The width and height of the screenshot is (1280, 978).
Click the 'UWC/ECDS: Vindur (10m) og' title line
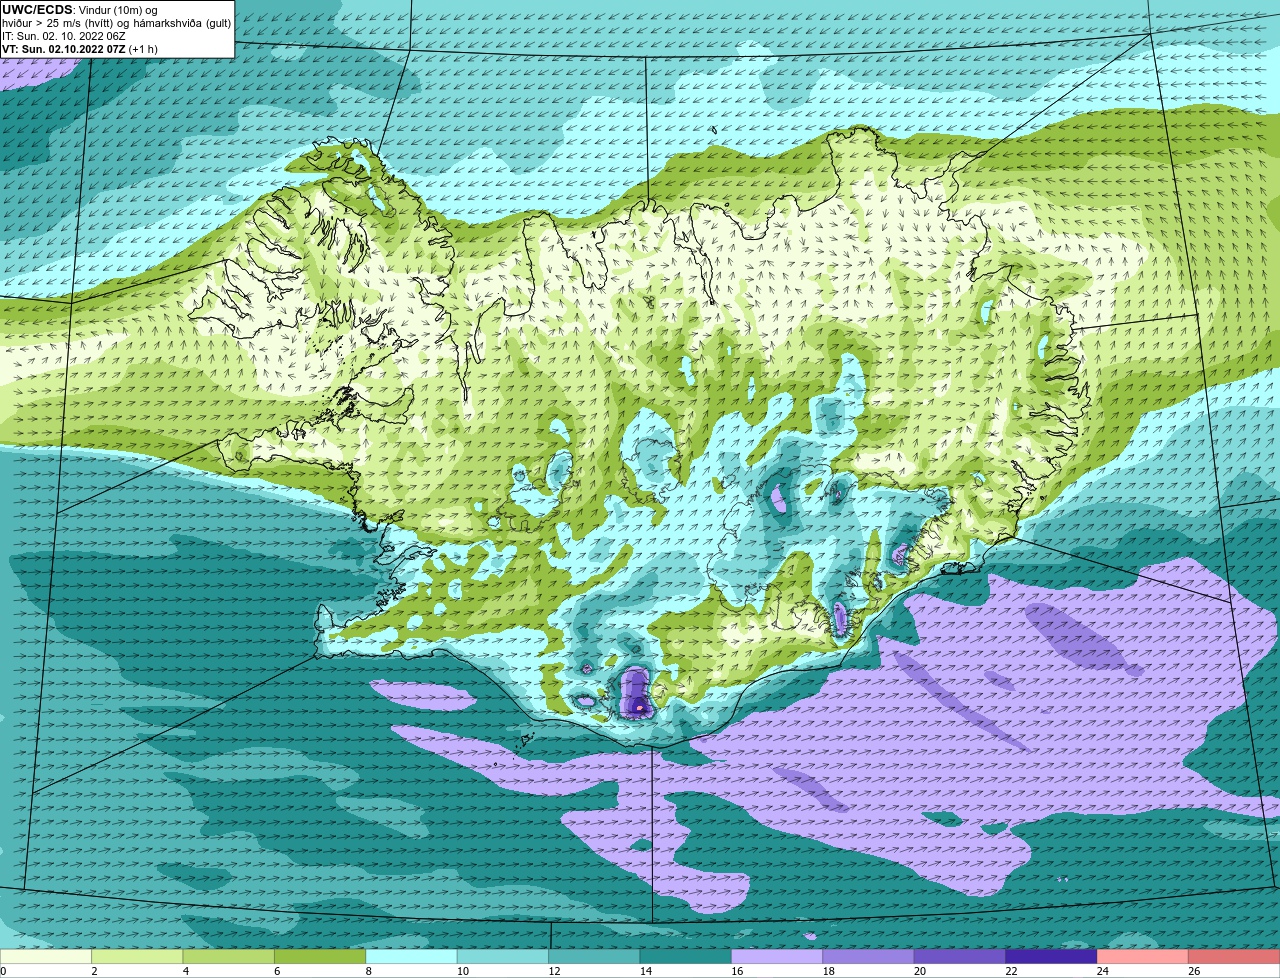[x=80, y=10]
